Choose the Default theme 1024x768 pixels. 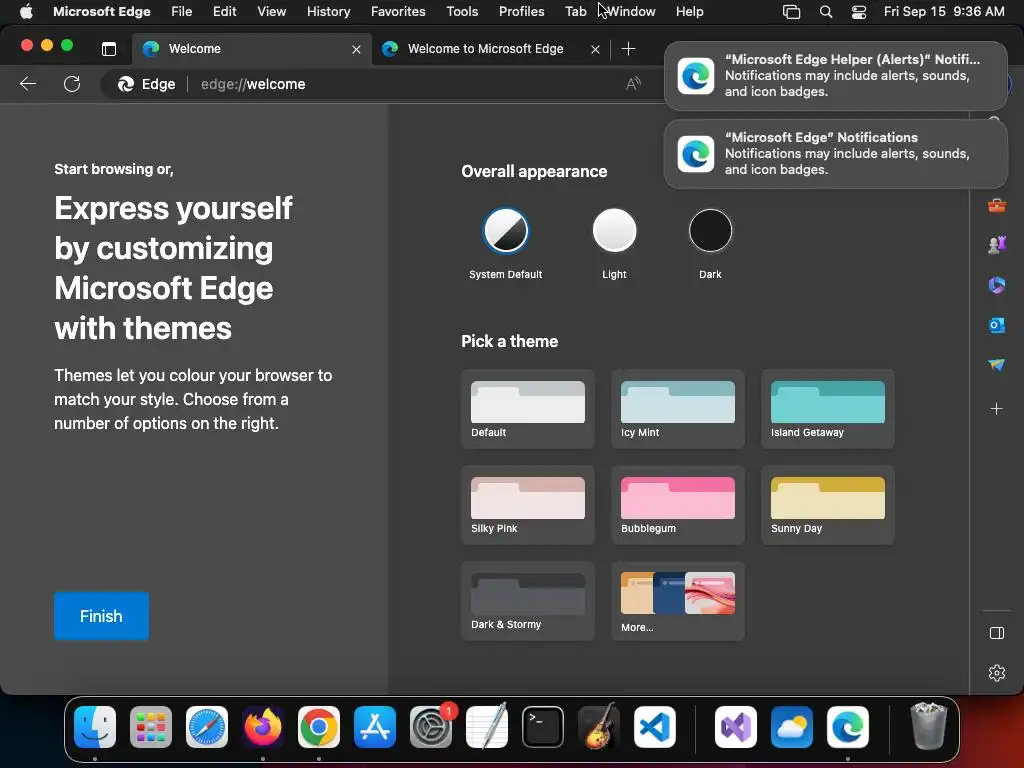(528, 409)
